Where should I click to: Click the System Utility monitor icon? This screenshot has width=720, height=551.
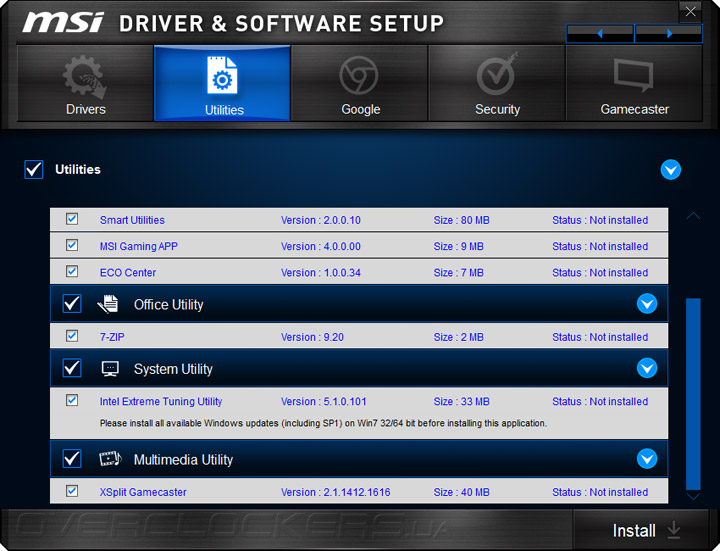pyautogui.click(x=110, y=369)
